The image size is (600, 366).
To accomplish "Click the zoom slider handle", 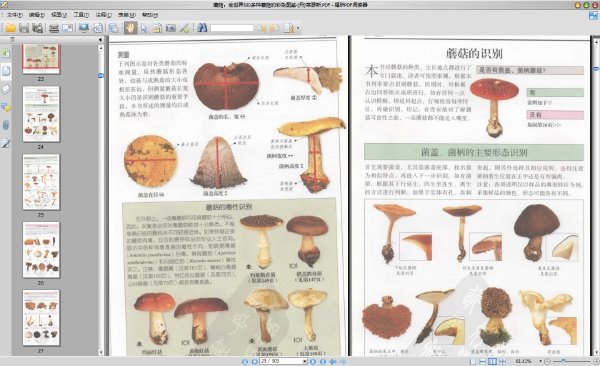I will click(x=563, y=361).
